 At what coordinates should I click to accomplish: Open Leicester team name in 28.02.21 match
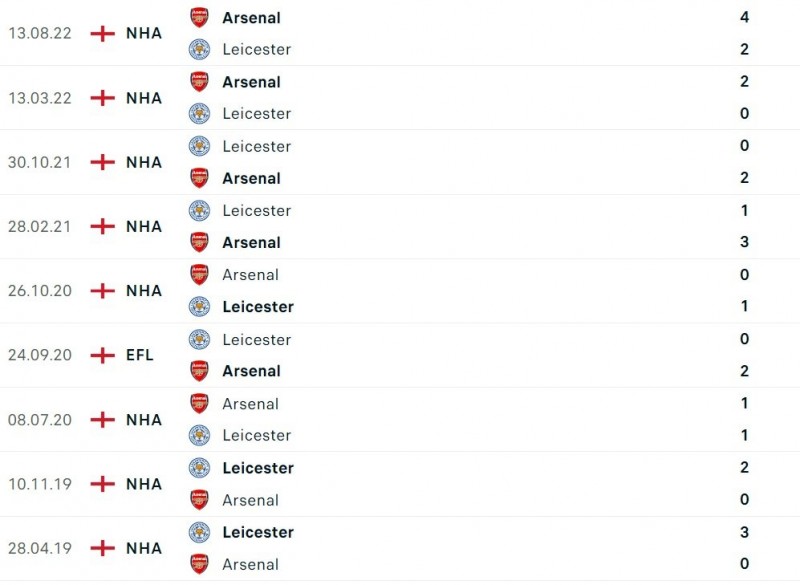256,210
